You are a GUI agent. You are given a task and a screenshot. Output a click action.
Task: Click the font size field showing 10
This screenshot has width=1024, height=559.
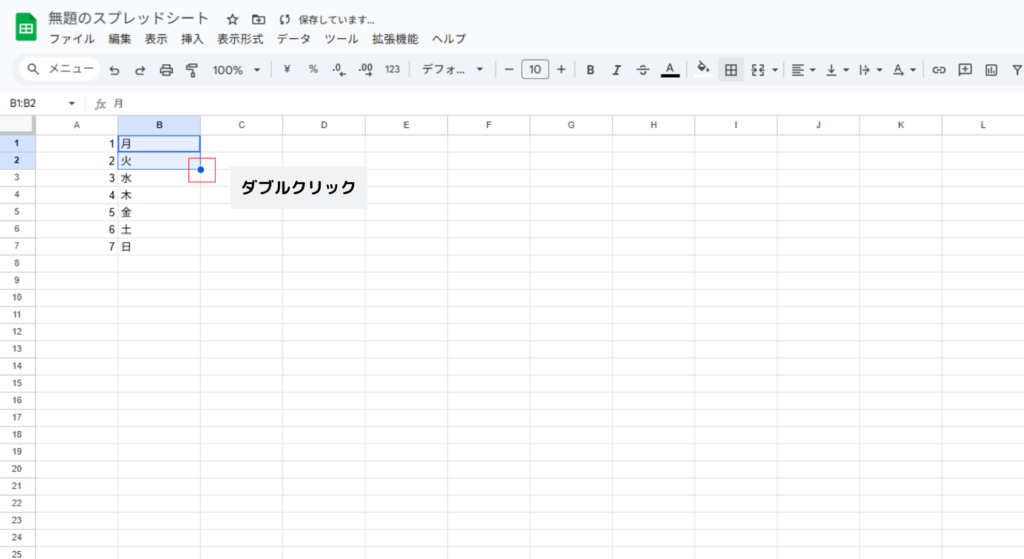click(535, 69)
